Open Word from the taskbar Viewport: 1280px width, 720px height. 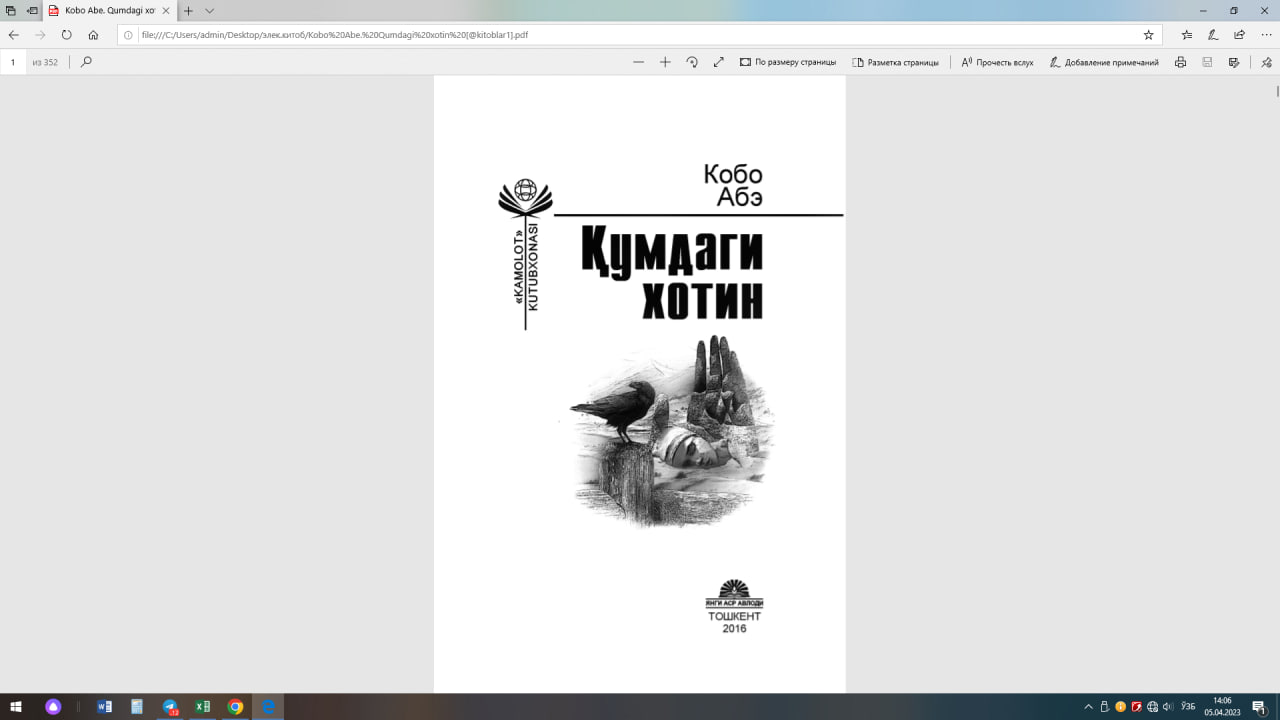point(104,706)
